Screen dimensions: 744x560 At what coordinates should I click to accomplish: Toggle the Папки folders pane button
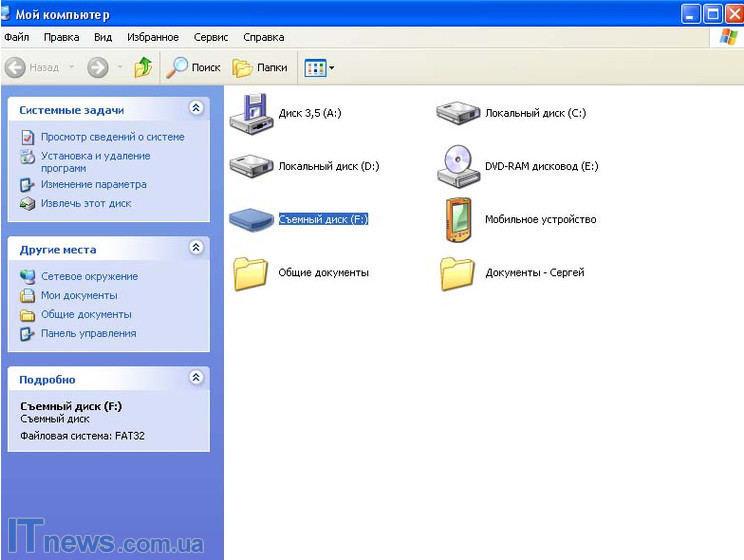(x=260, y=68)
